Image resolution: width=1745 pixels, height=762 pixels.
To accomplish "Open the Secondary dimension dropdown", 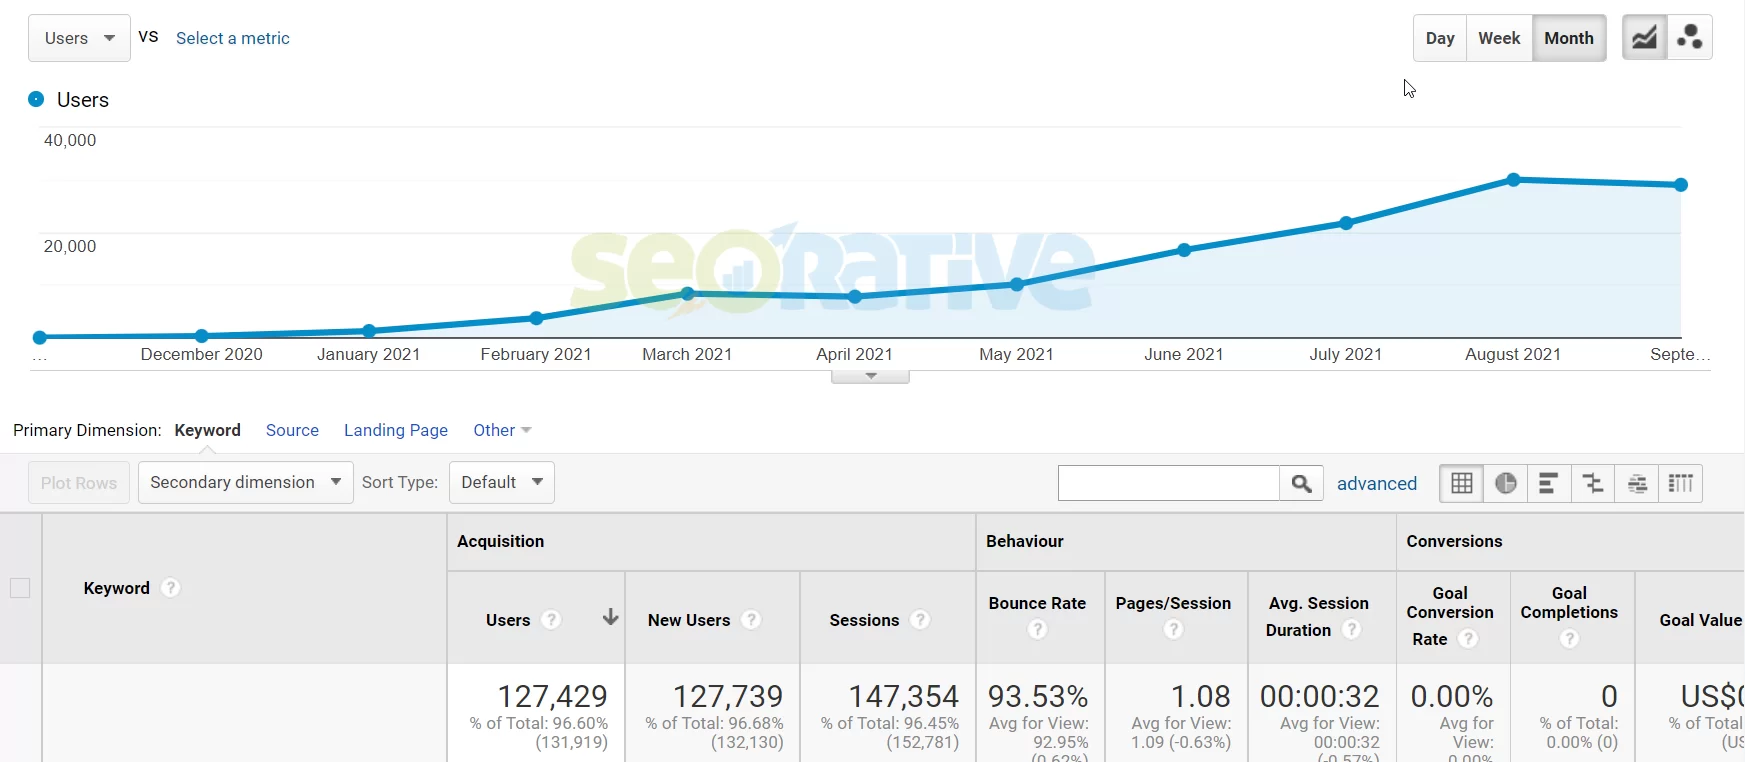I will 245,482.
